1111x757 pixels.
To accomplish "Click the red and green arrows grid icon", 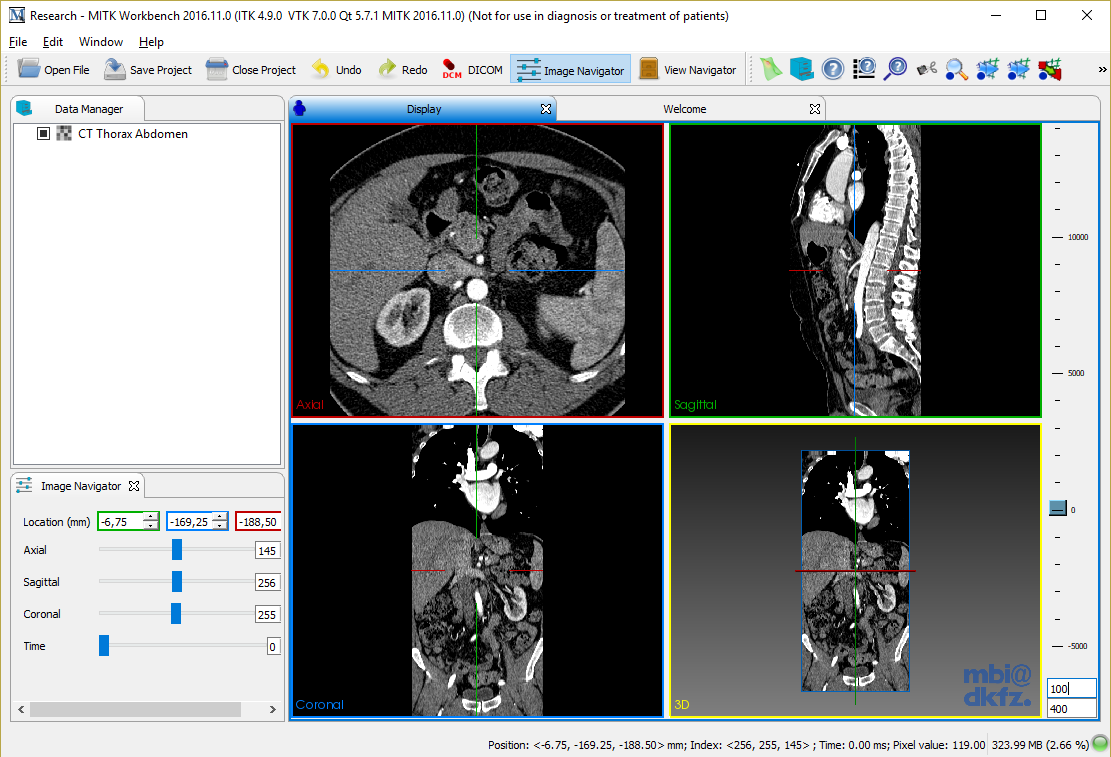I will click(x=1050, y=69).
